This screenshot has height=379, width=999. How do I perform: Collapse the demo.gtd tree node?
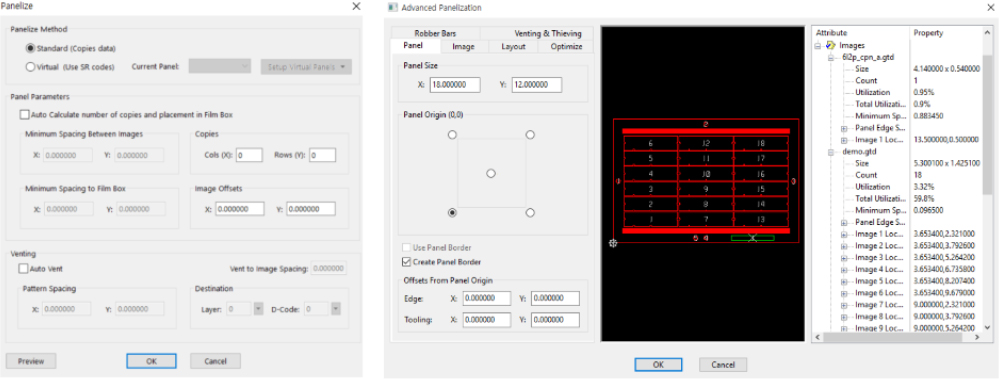point(830,152)
